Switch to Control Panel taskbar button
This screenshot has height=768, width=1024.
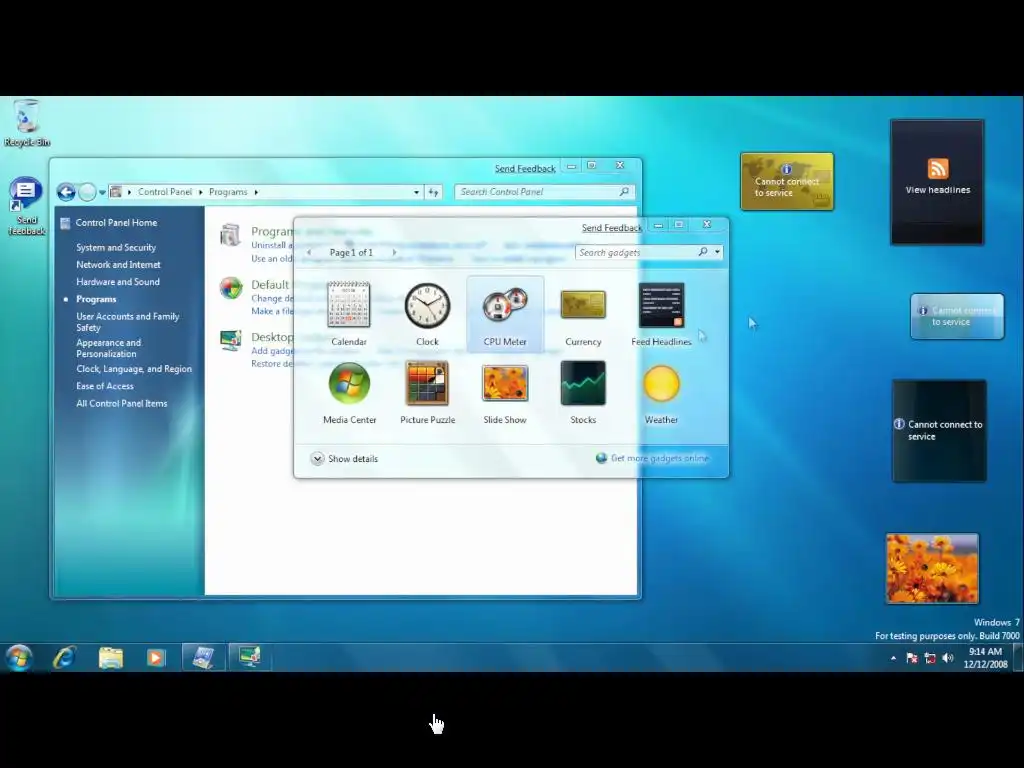tap(203, 657)
